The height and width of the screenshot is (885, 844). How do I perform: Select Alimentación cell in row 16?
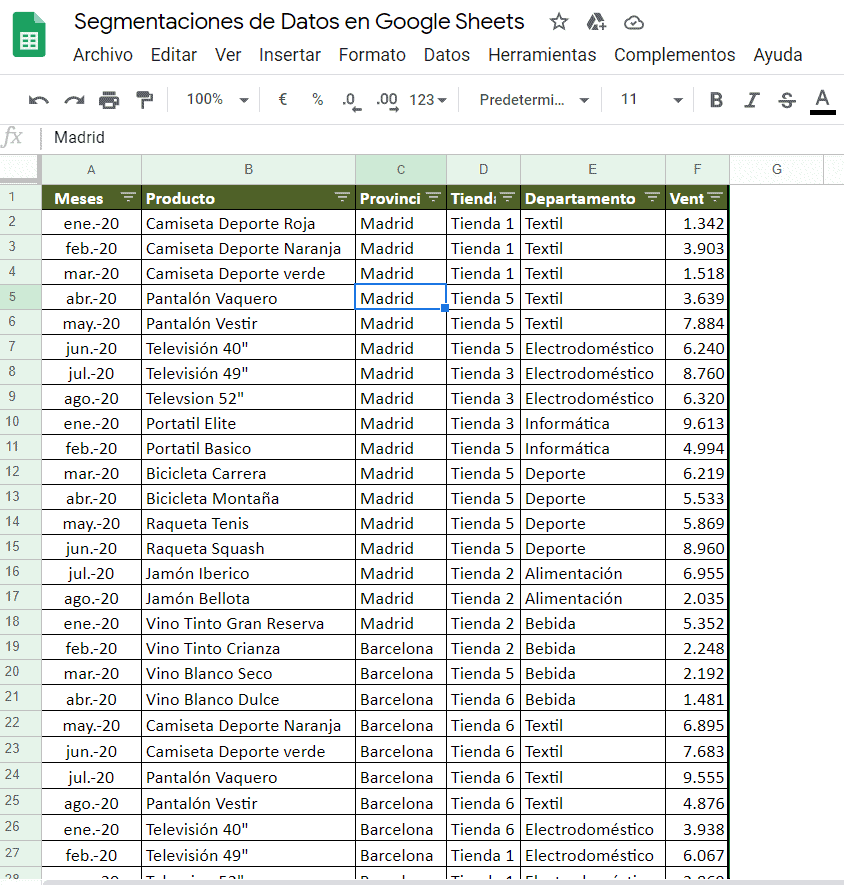click(x=593, y=573)
